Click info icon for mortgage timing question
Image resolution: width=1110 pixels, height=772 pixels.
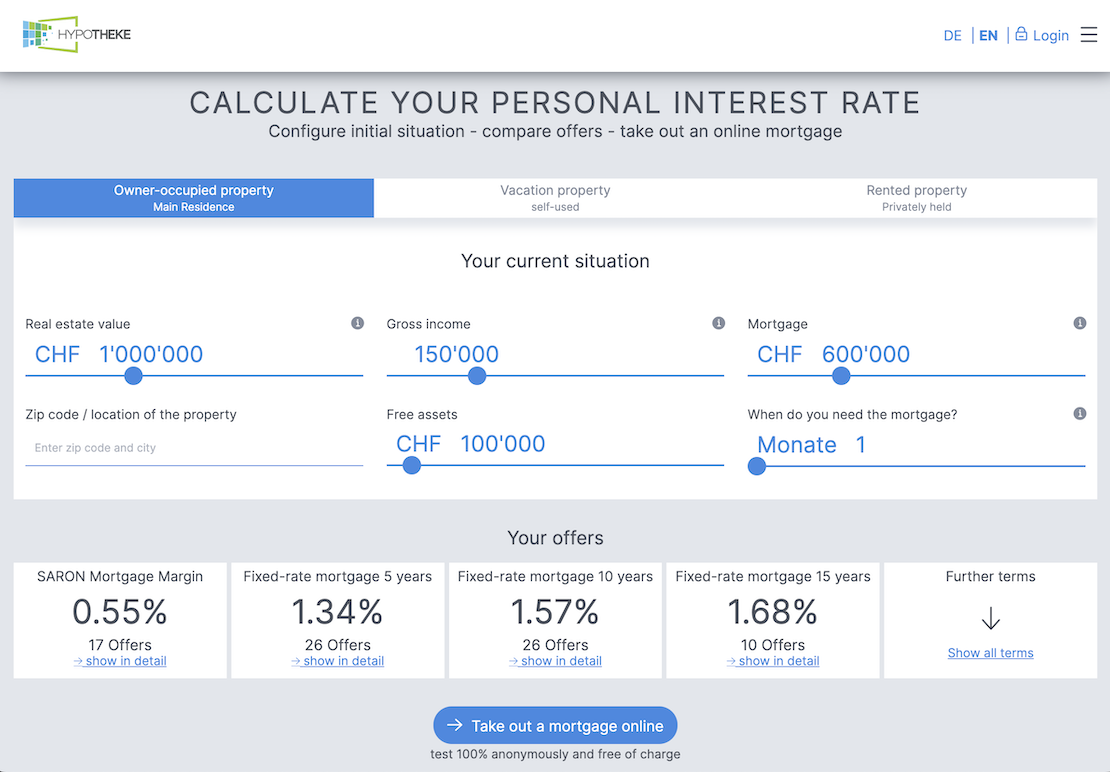coord(1080,414)
